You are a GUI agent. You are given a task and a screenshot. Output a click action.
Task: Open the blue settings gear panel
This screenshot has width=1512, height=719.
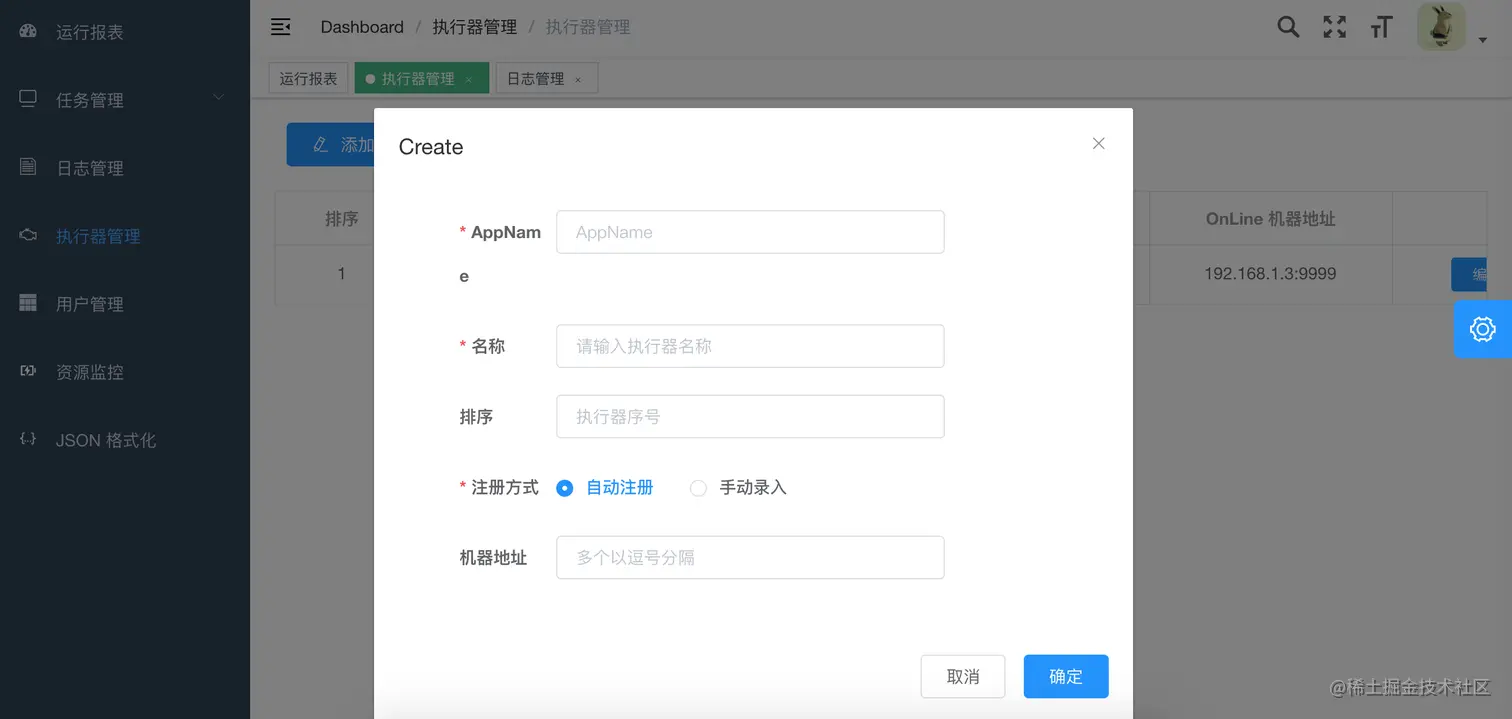pos(1482,329)
